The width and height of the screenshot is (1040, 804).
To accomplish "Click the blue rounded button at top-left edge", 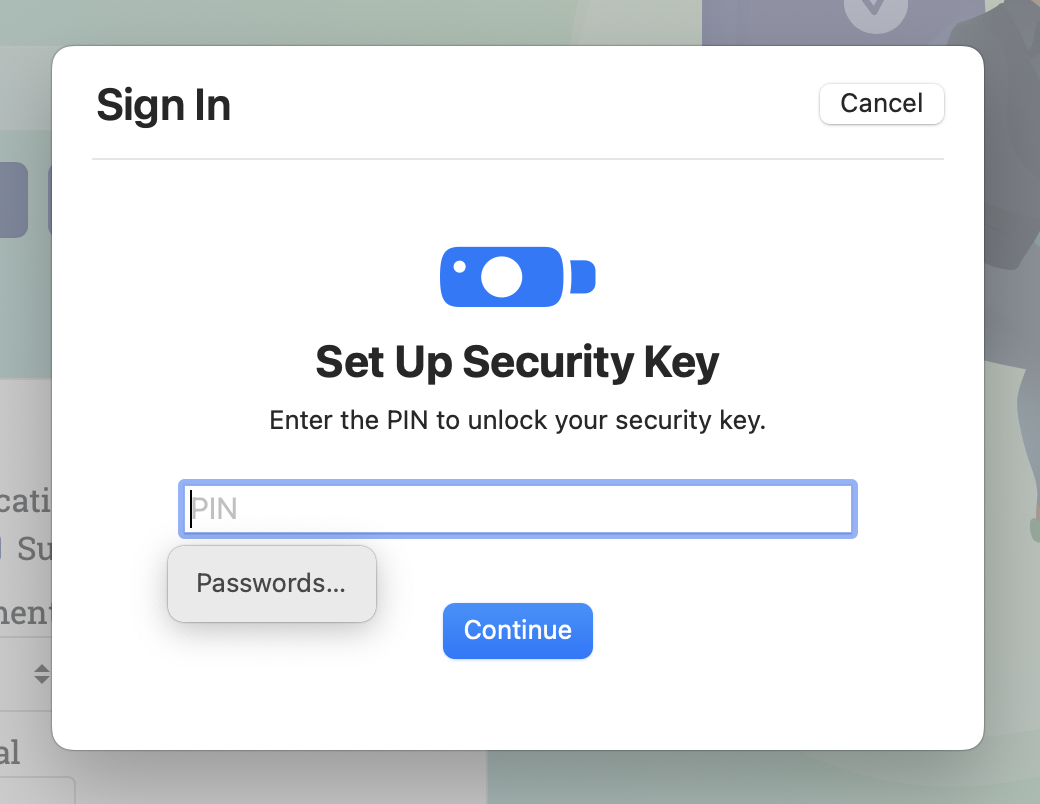I will coord(14,200).
